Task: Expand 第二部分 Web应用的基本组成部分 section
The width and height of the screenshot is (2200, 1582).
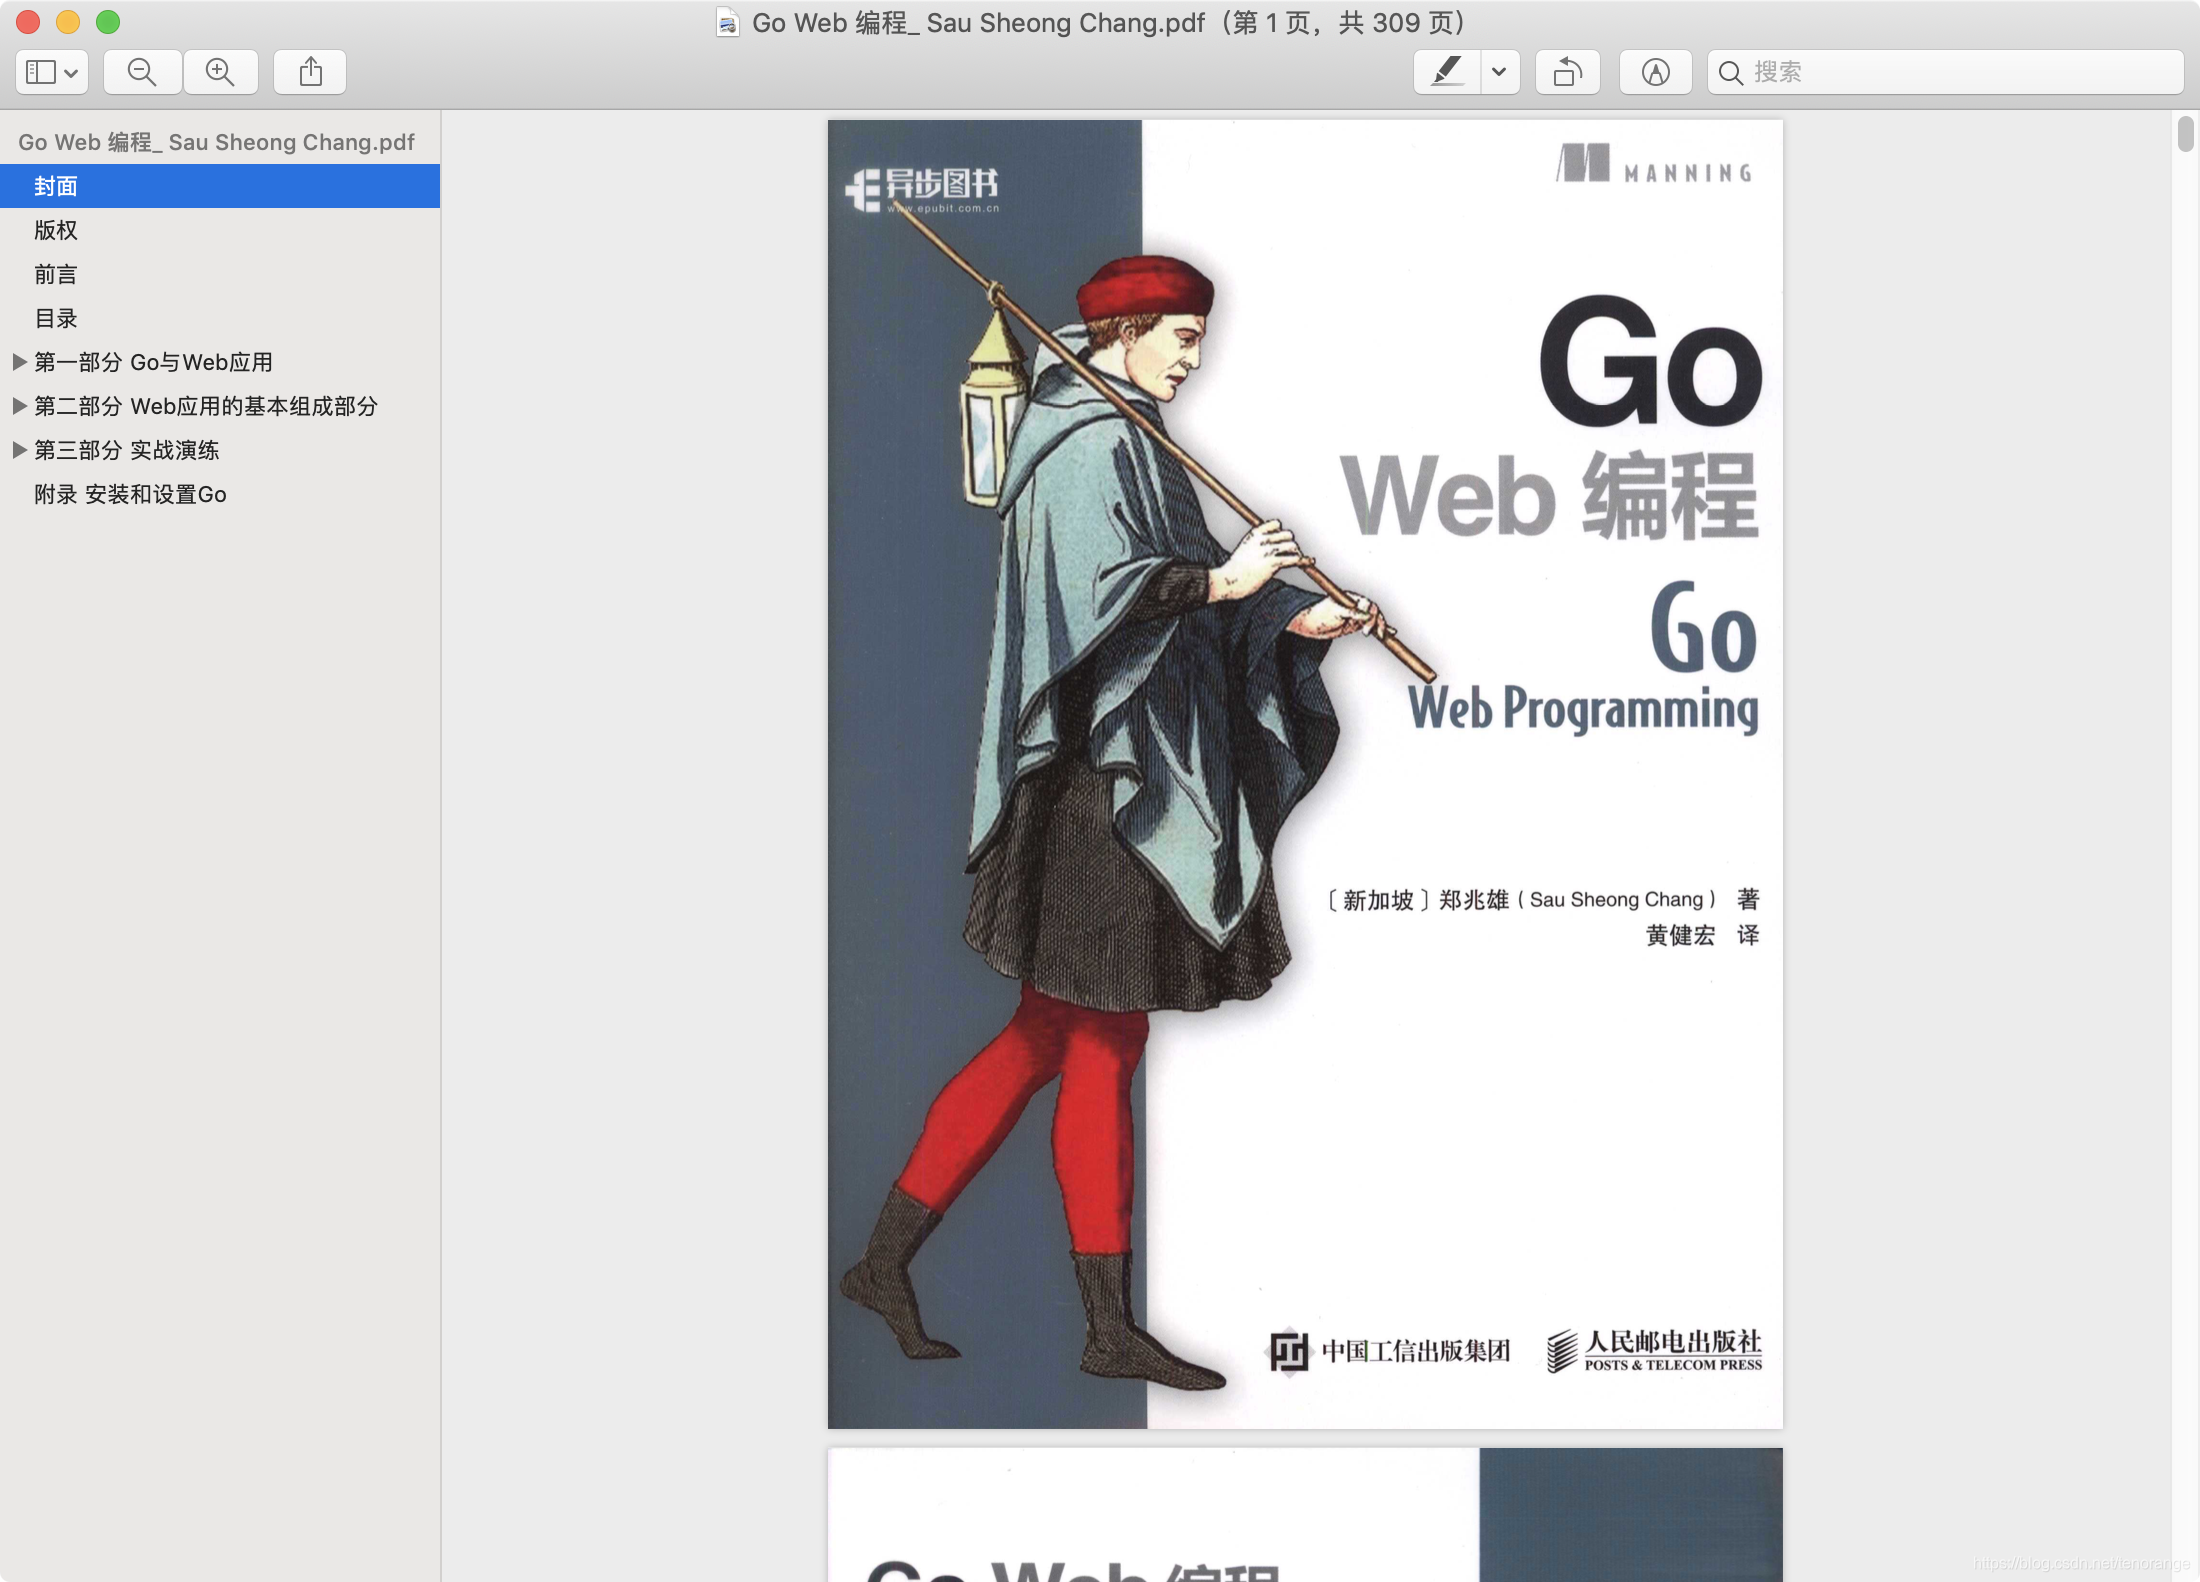Action: (x=20, y=406)
